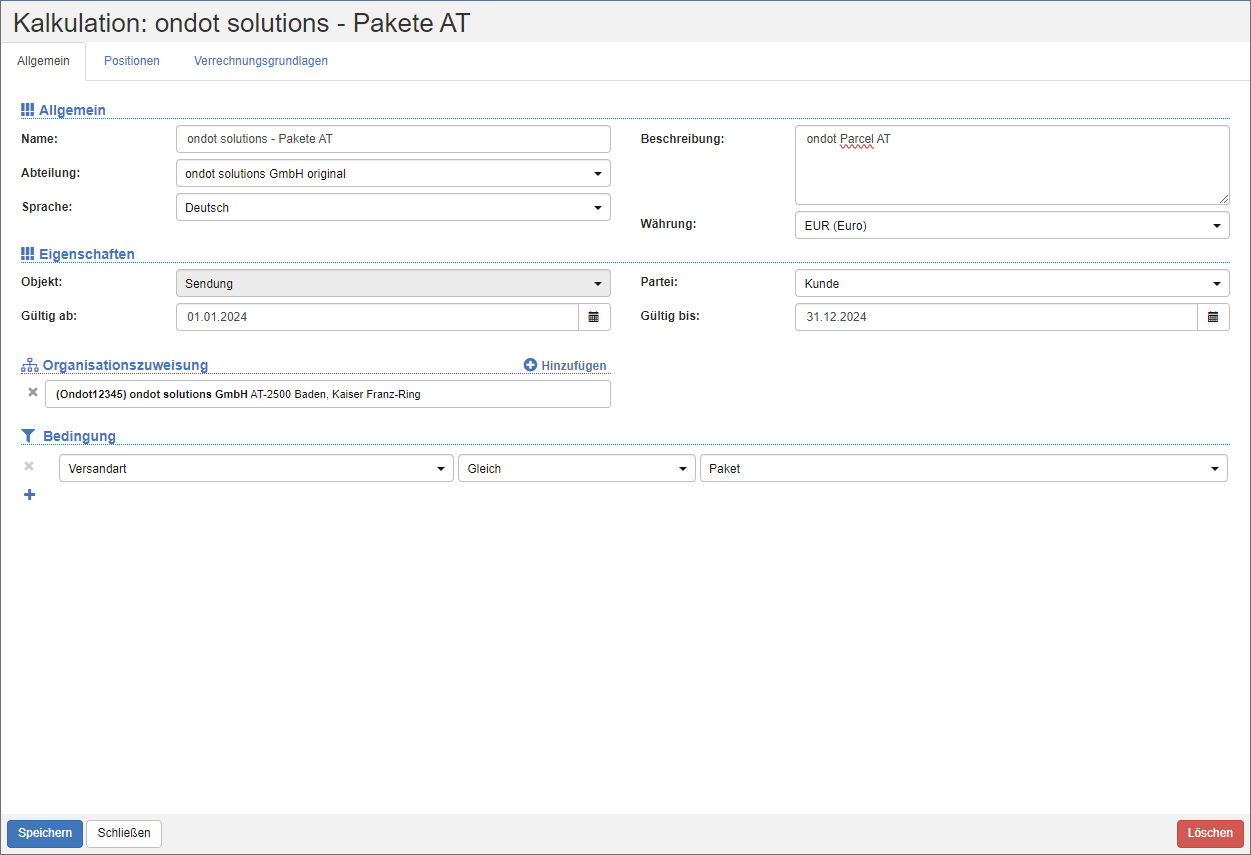Viewport: 1251px width, 855px height.
Task: Click the Schließen button
Action: [124, 833]
